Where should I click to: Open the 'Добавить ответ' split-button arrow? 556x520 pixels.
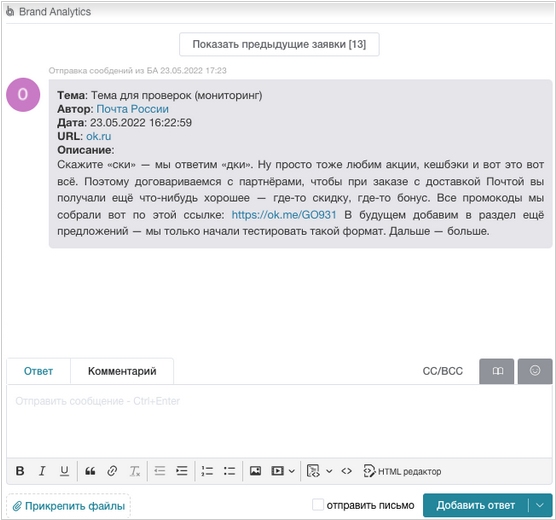[540, 505]
